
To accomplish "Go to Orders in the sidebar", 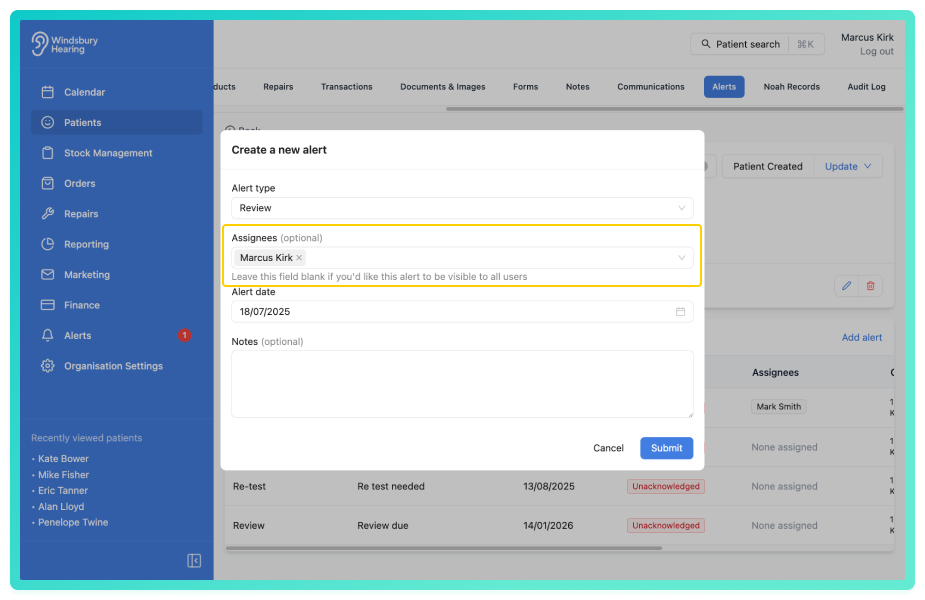I will [116, 183].
